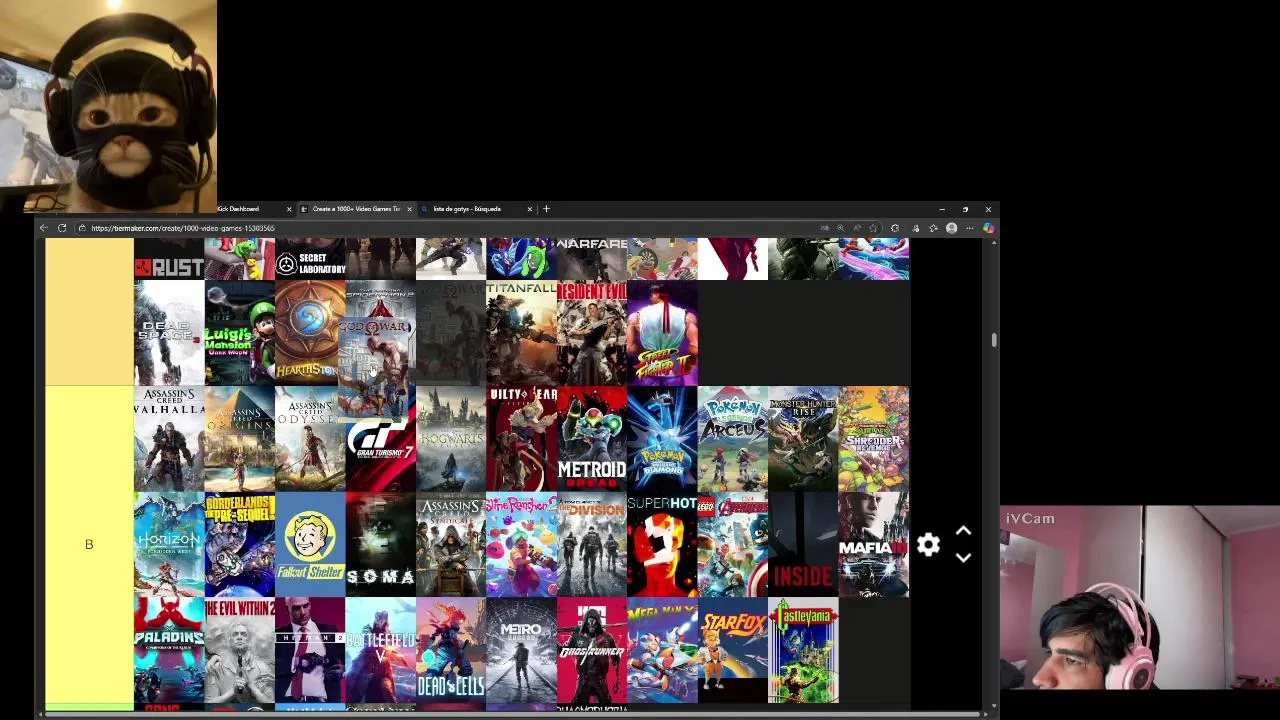View site info icon beside tiermaker URL
The width and height of the screenshot is (1280, 720).
[x=82, y=228]
